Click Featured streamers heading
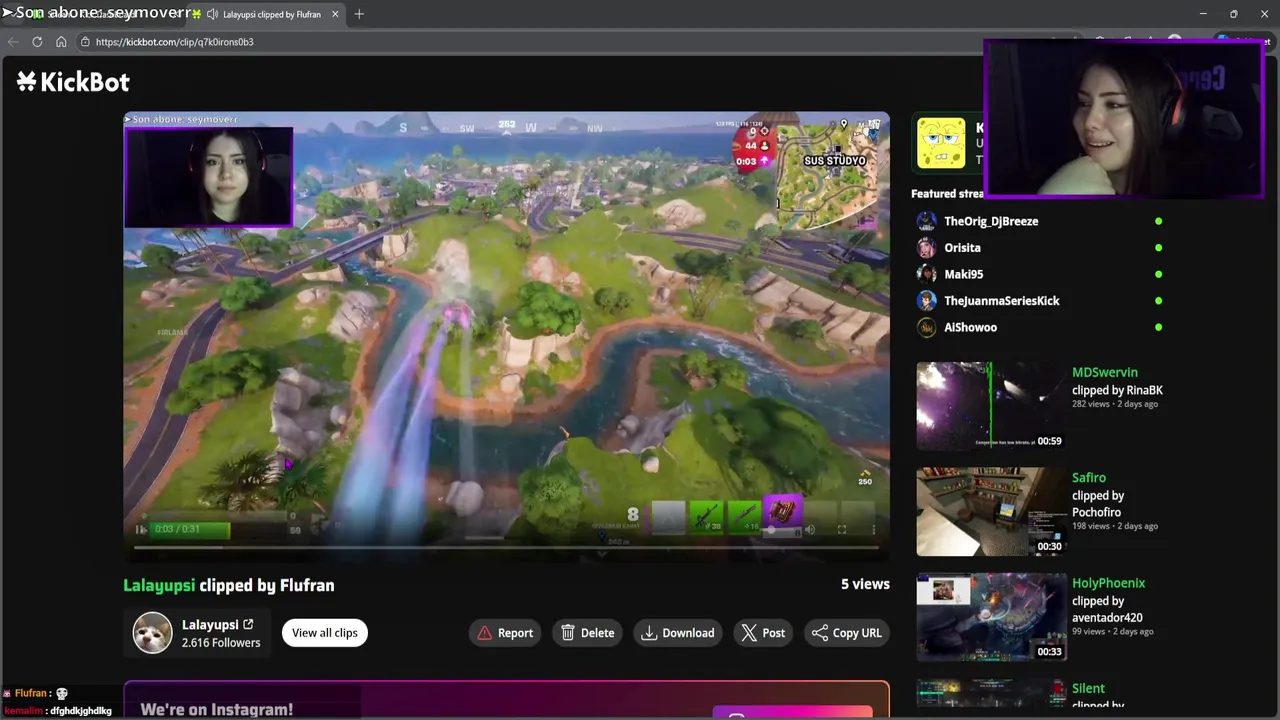This screenshot has width=1280, height=720. [947, 194]
